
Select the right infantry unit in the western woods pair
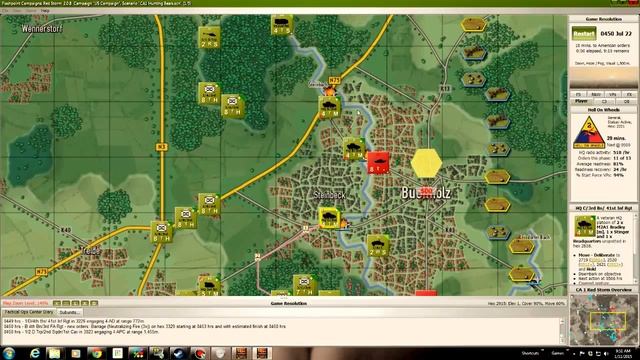(233, 106)
